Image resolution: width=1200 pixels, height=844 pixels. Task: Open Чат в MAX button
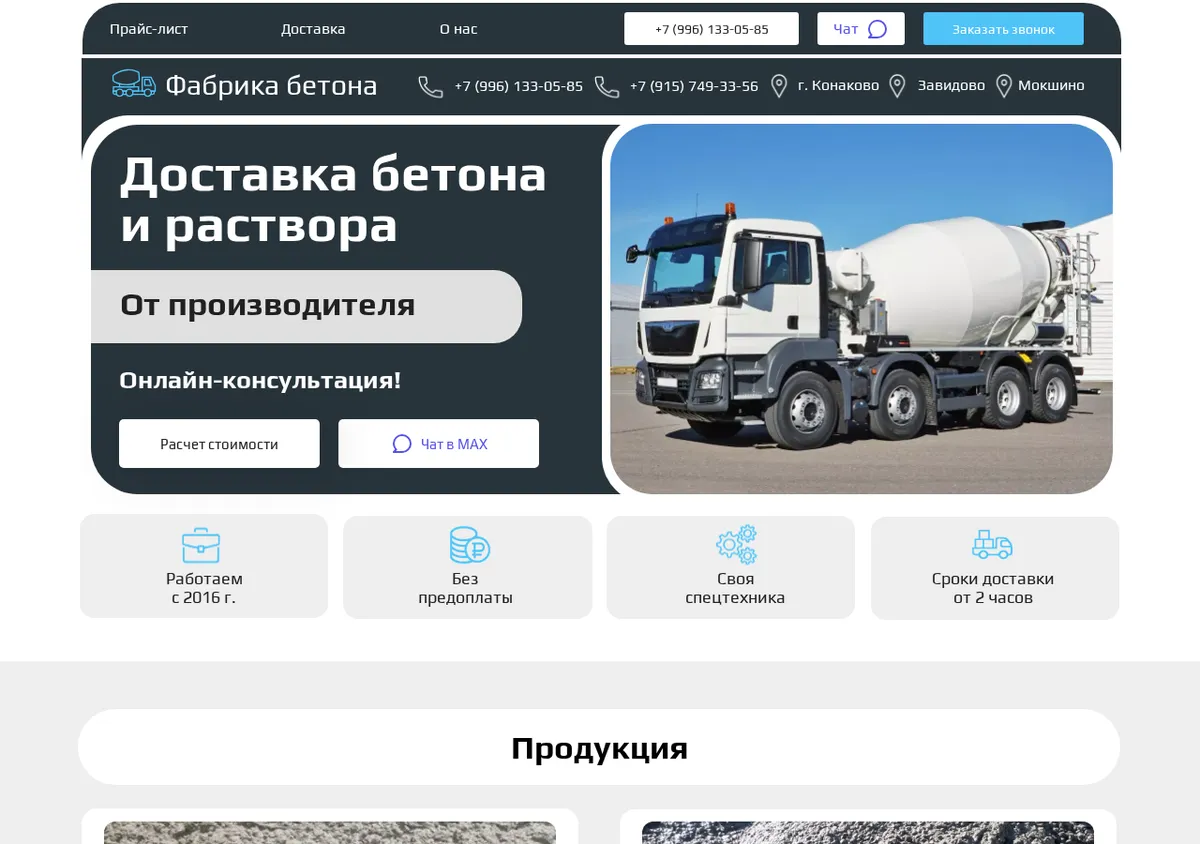pyautogui.click(x=439, y=444)
